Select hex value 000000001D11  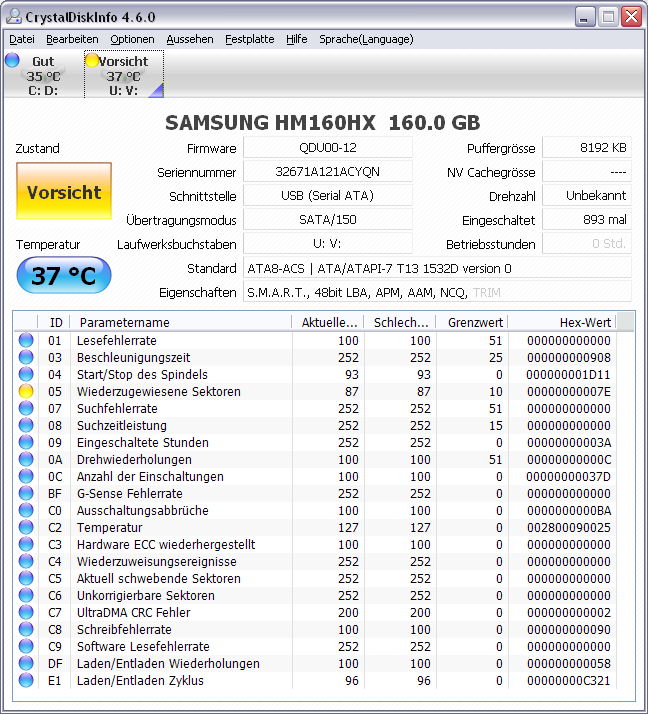(568, 375)
